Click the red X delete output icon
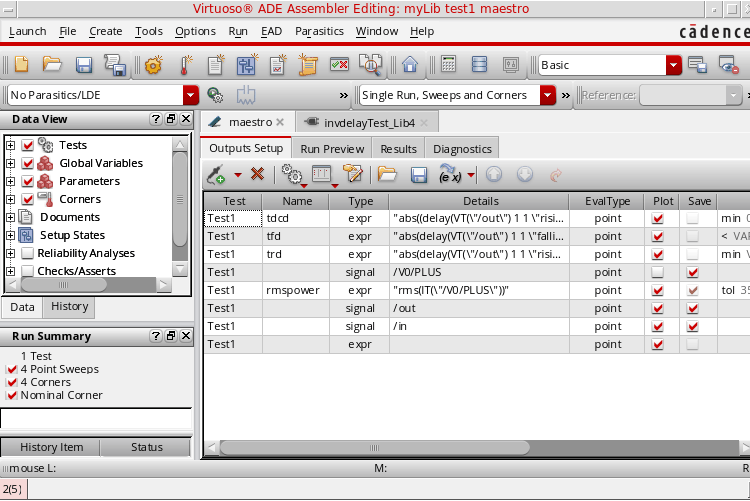Image resolution: width=750 pixels, height=501 pixels. pos(257,175)
